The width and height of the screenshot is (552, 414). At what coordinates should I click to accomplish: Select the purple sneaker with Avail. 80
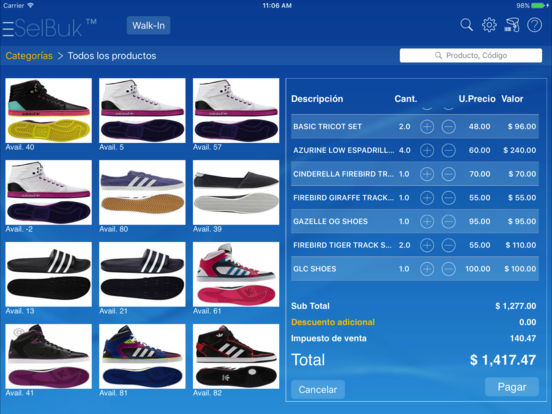tap(142, 193)
